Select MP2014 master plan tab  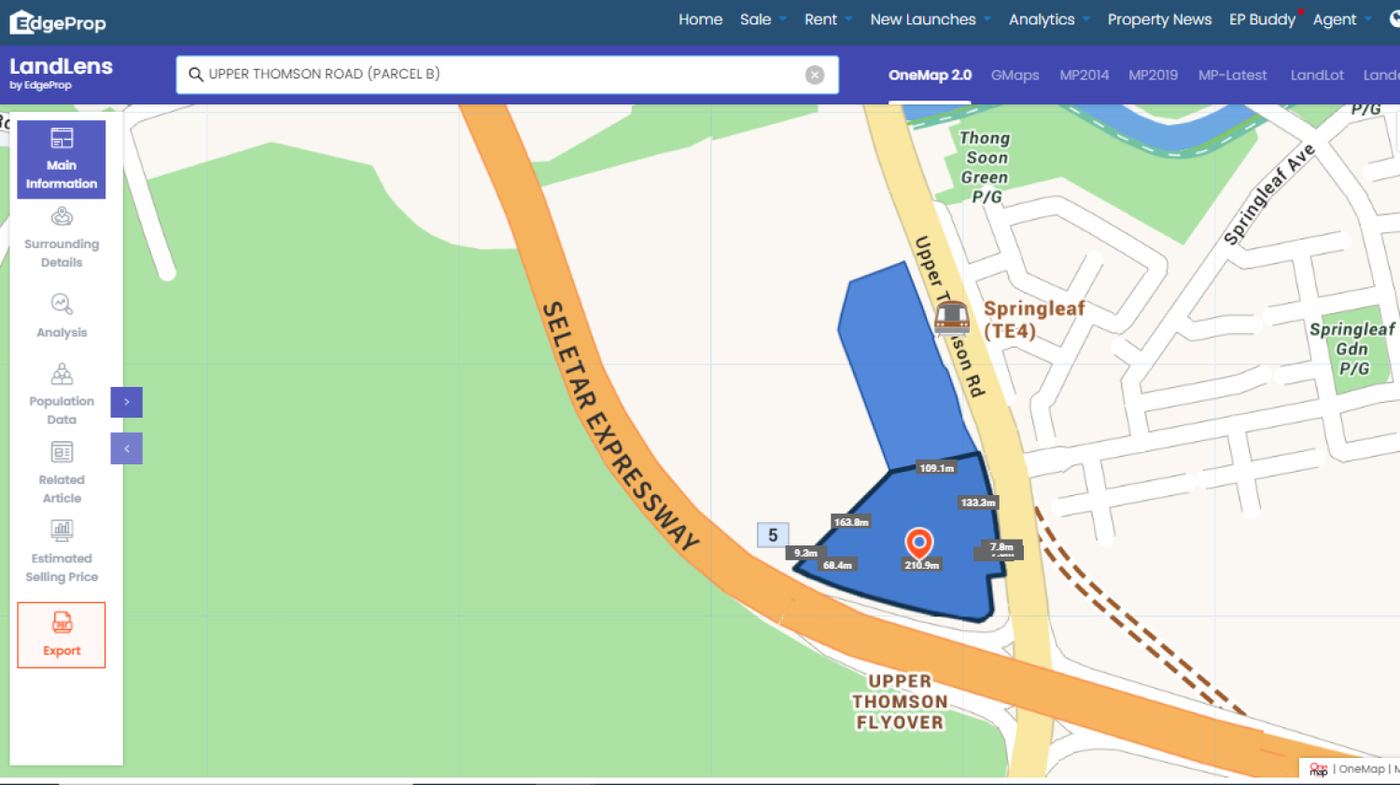click(x=1084, y=75)
